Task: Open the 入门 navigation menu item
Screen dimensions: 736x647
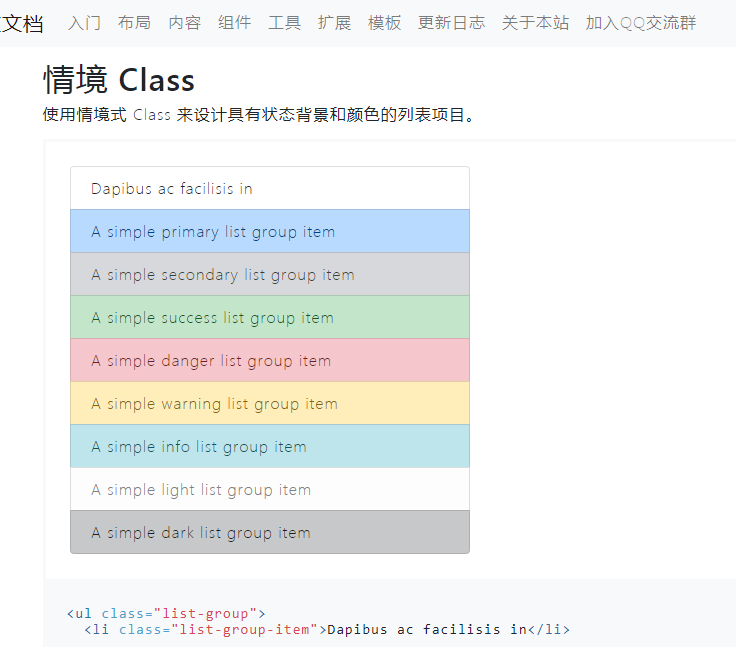Action: (x=84, y=23)
